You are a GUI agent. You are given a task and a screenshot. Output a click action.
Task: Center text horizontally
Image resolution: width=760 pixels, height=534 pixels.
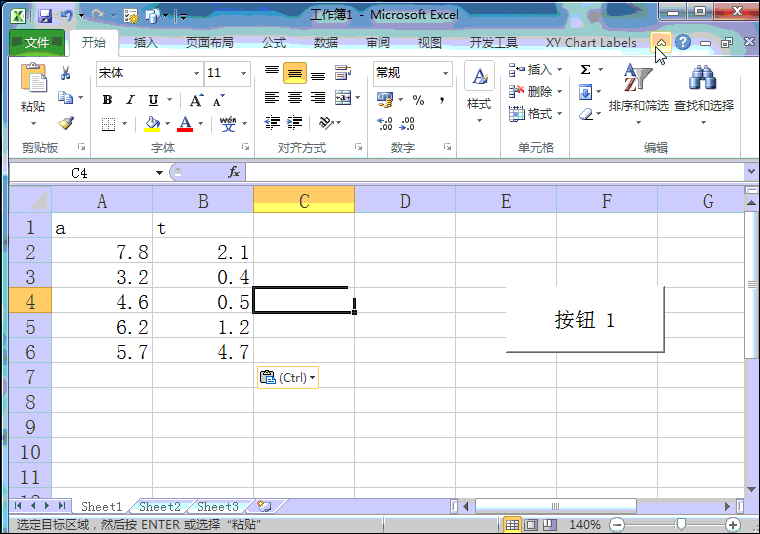(295, 98)
